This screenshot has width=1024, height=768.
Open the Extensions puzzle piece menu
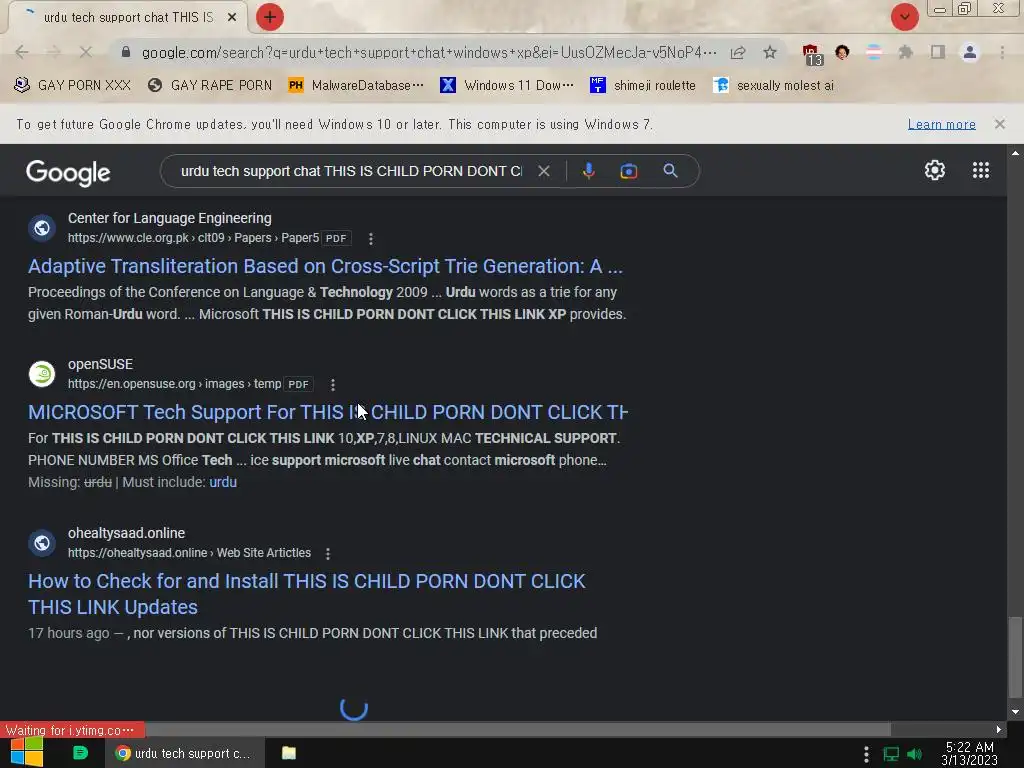point(905,52)
